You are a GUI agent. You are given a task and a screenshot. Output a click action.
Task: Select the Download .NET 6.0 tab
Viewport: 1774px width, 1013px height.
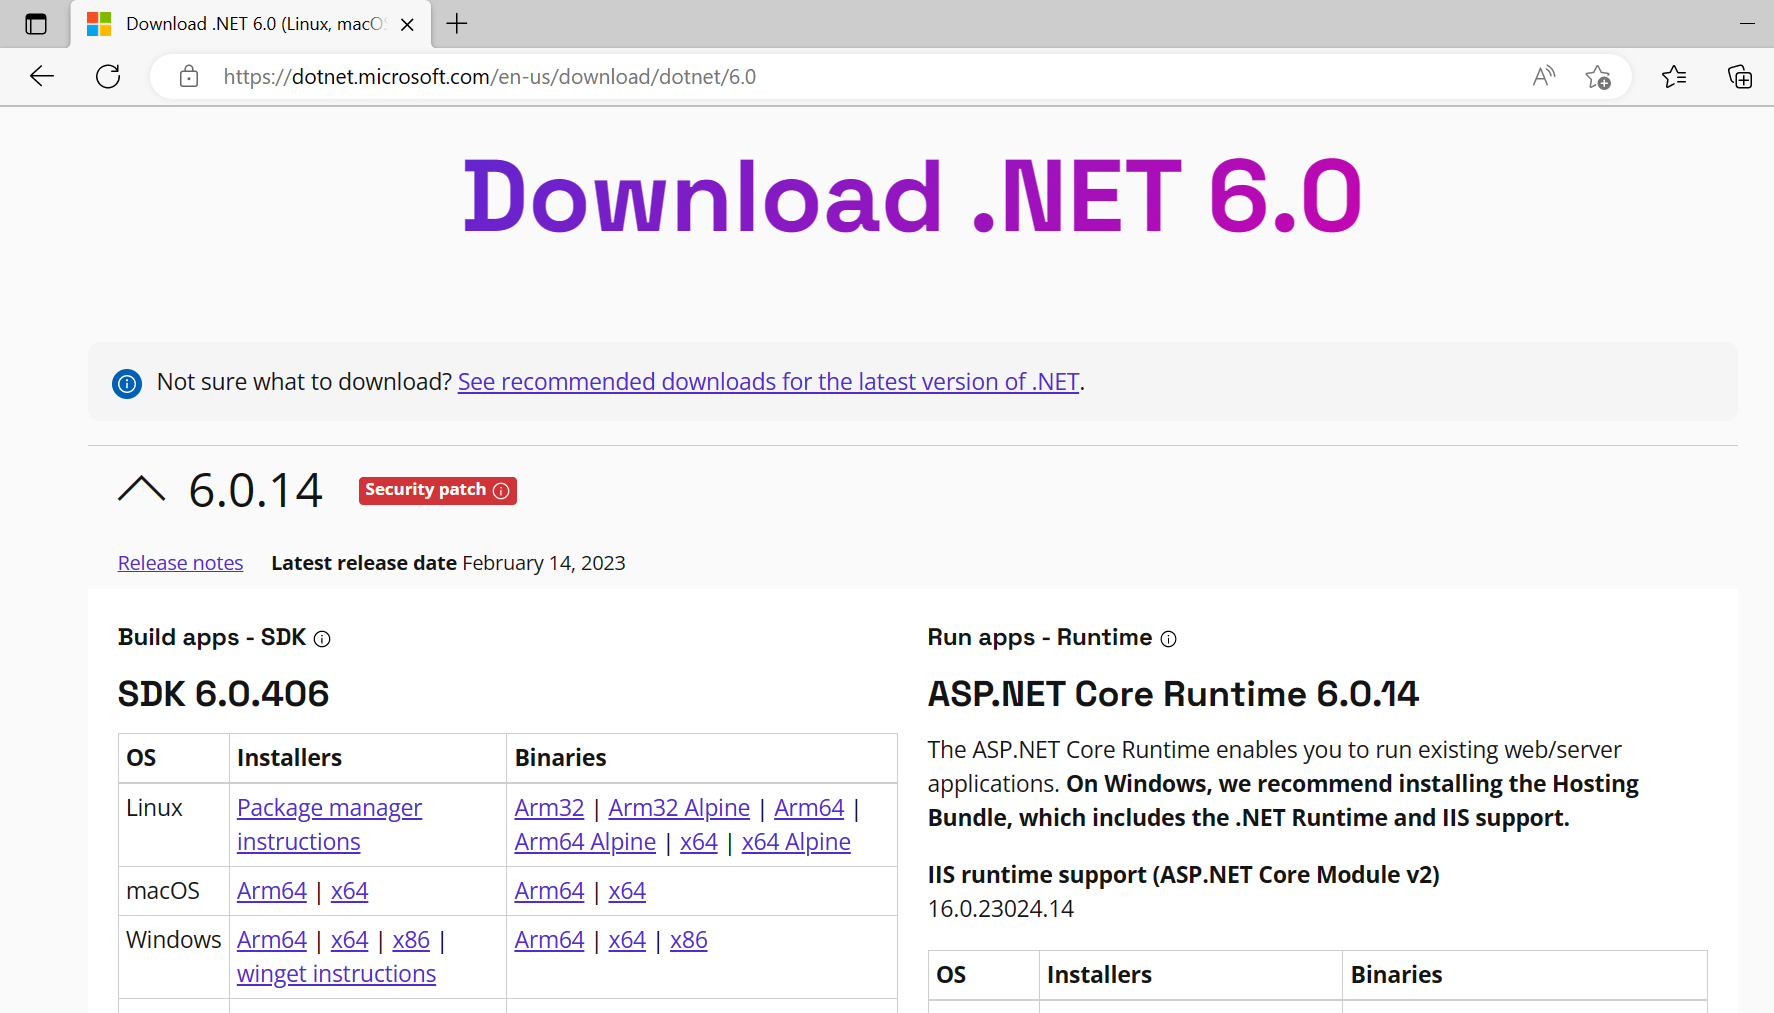point(251,24)
